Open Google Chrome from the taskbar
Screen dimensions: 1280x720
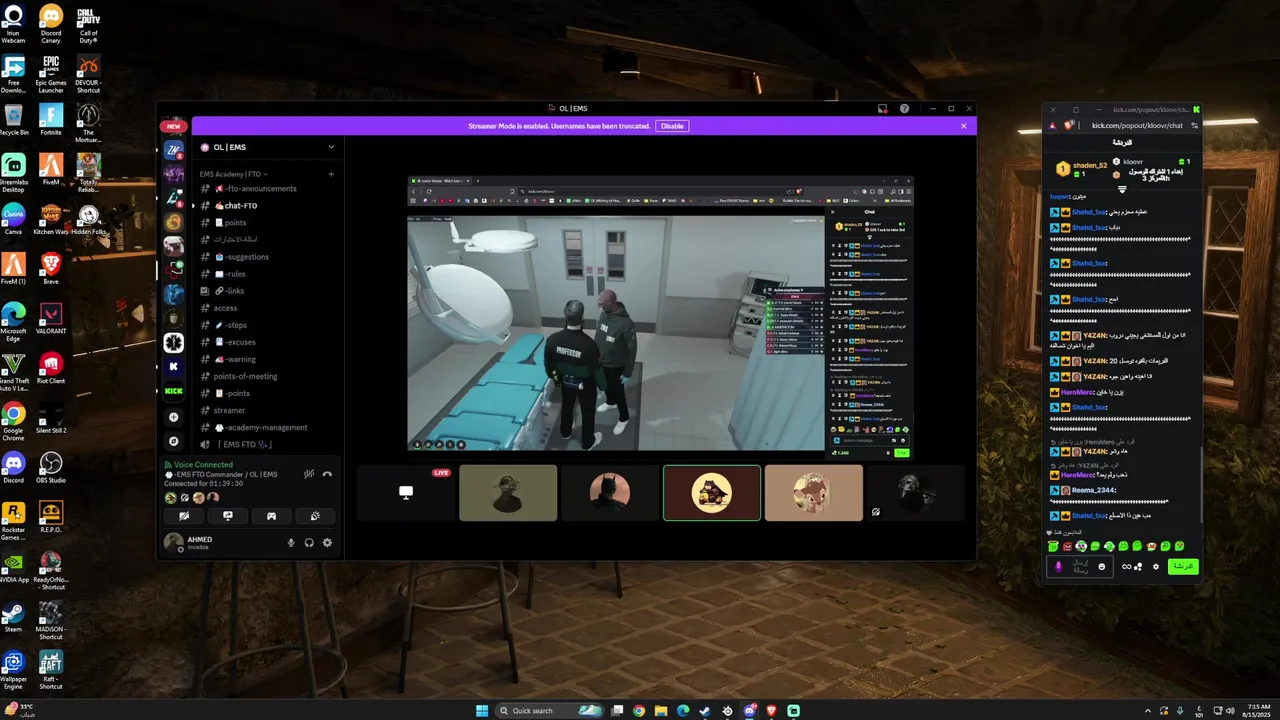pyautogui.click(x=639, y=711)
